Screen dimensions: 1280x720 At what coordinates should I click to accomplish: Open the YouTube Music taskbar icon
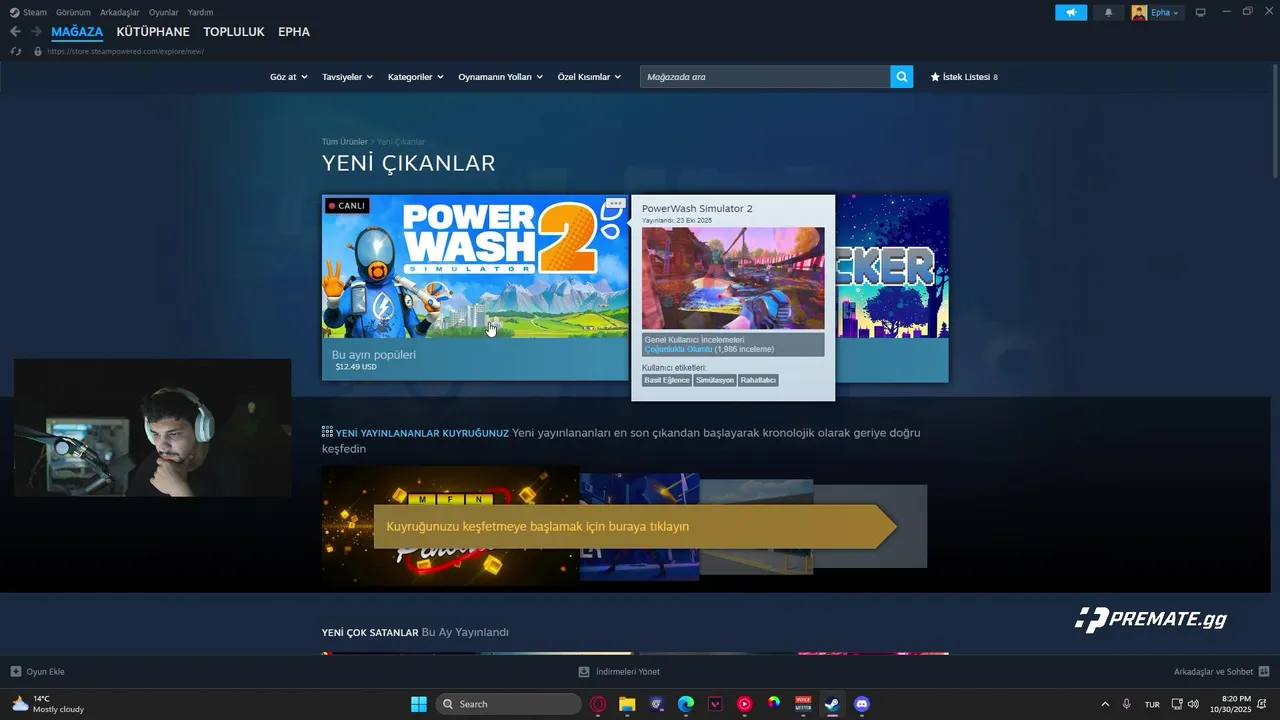pos(744,704)
